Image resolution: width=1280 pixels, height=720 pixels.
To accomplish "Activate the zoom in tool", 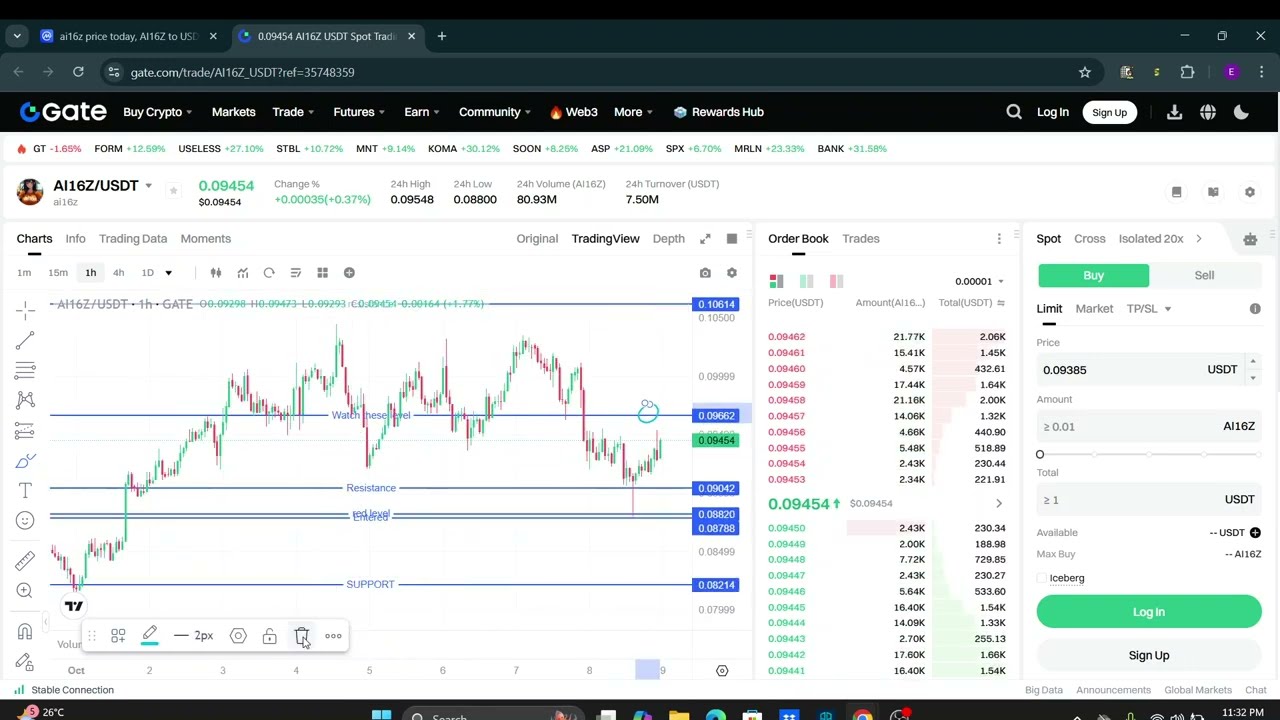I will coord(25,590).
